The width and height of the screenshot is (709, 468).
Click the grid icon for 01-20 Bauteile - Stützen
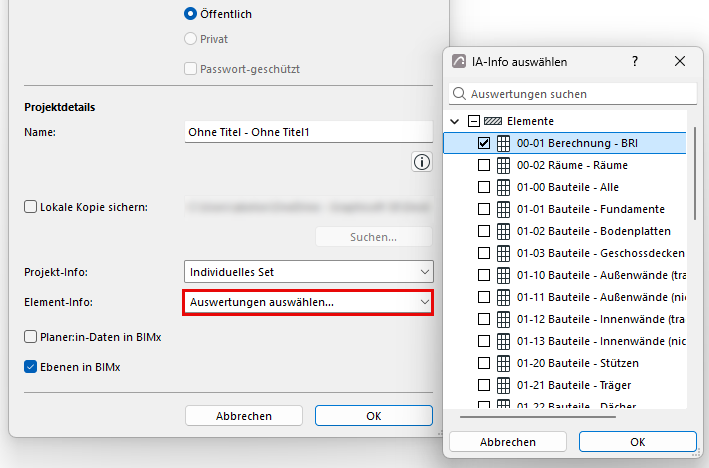(503, 363)
